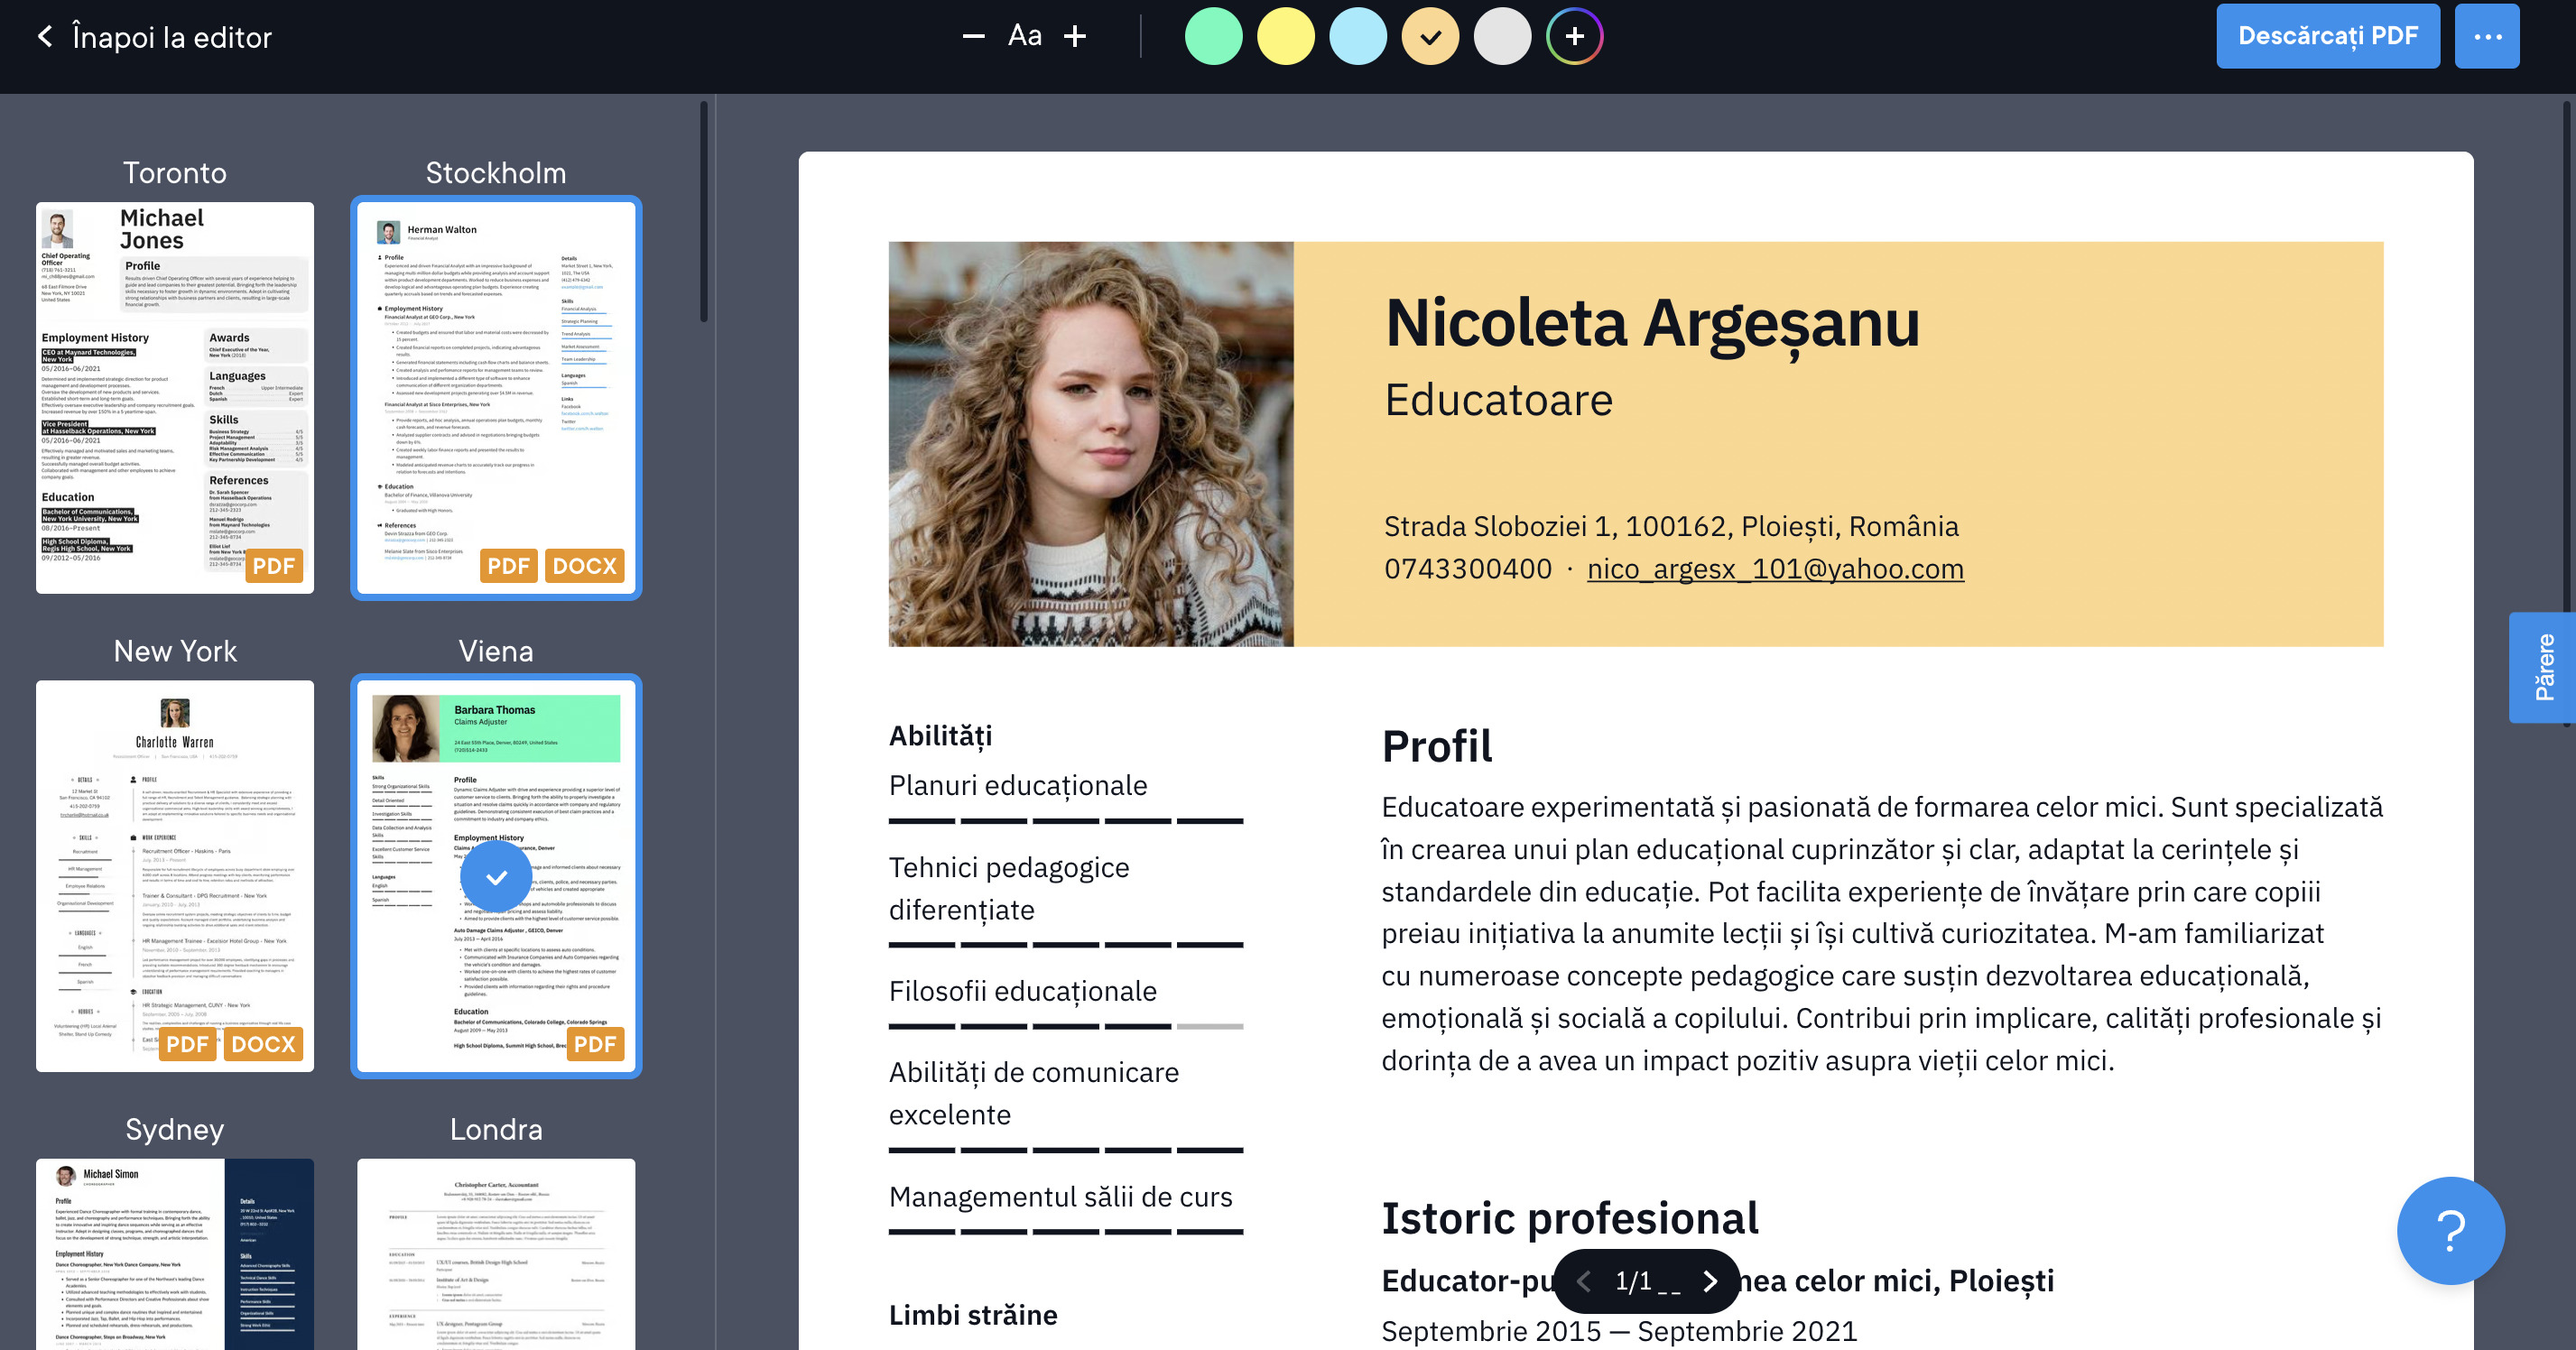
Task: Choose the light blue accent color
Action: point(1357,37)
